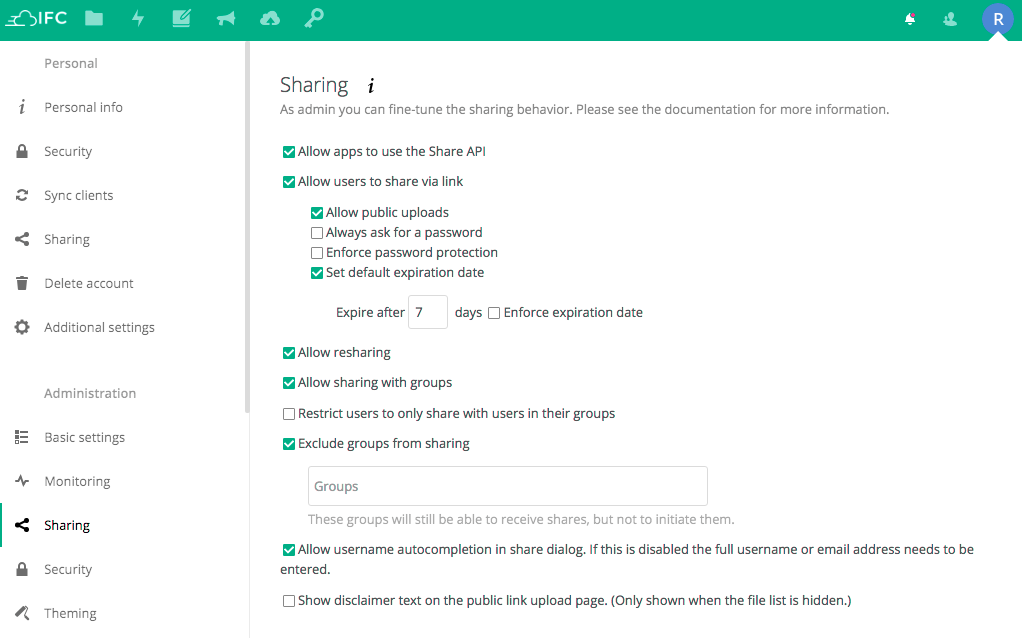1022x638 pixels.
Task: Click the cloud icon in top bar
Action: pyautogui.click(x=269, y=19)
